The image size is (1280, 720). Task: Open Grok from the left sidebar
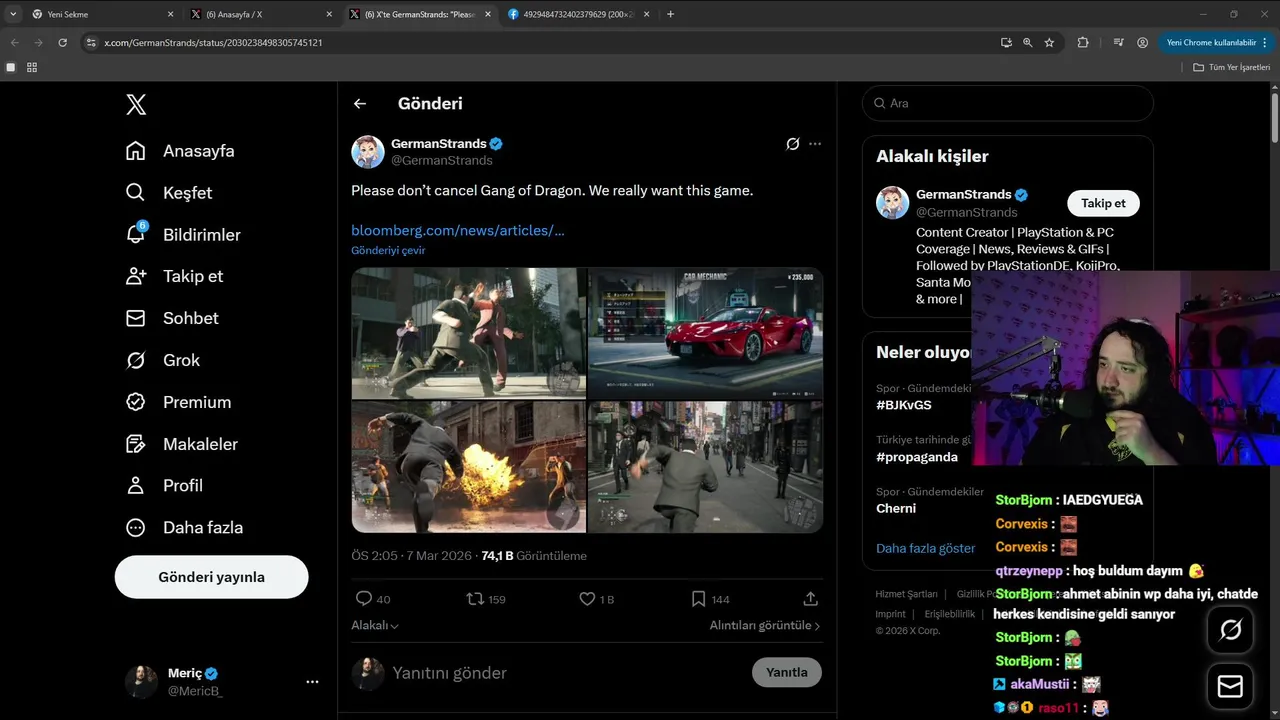pos(162,360)
